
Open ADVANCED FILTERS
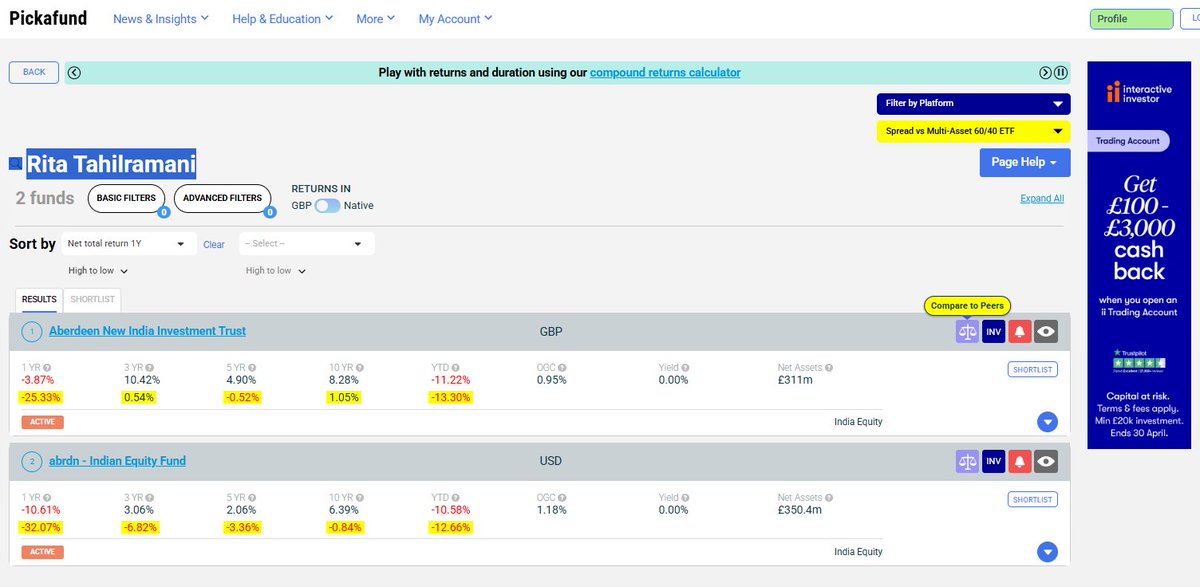222,198
